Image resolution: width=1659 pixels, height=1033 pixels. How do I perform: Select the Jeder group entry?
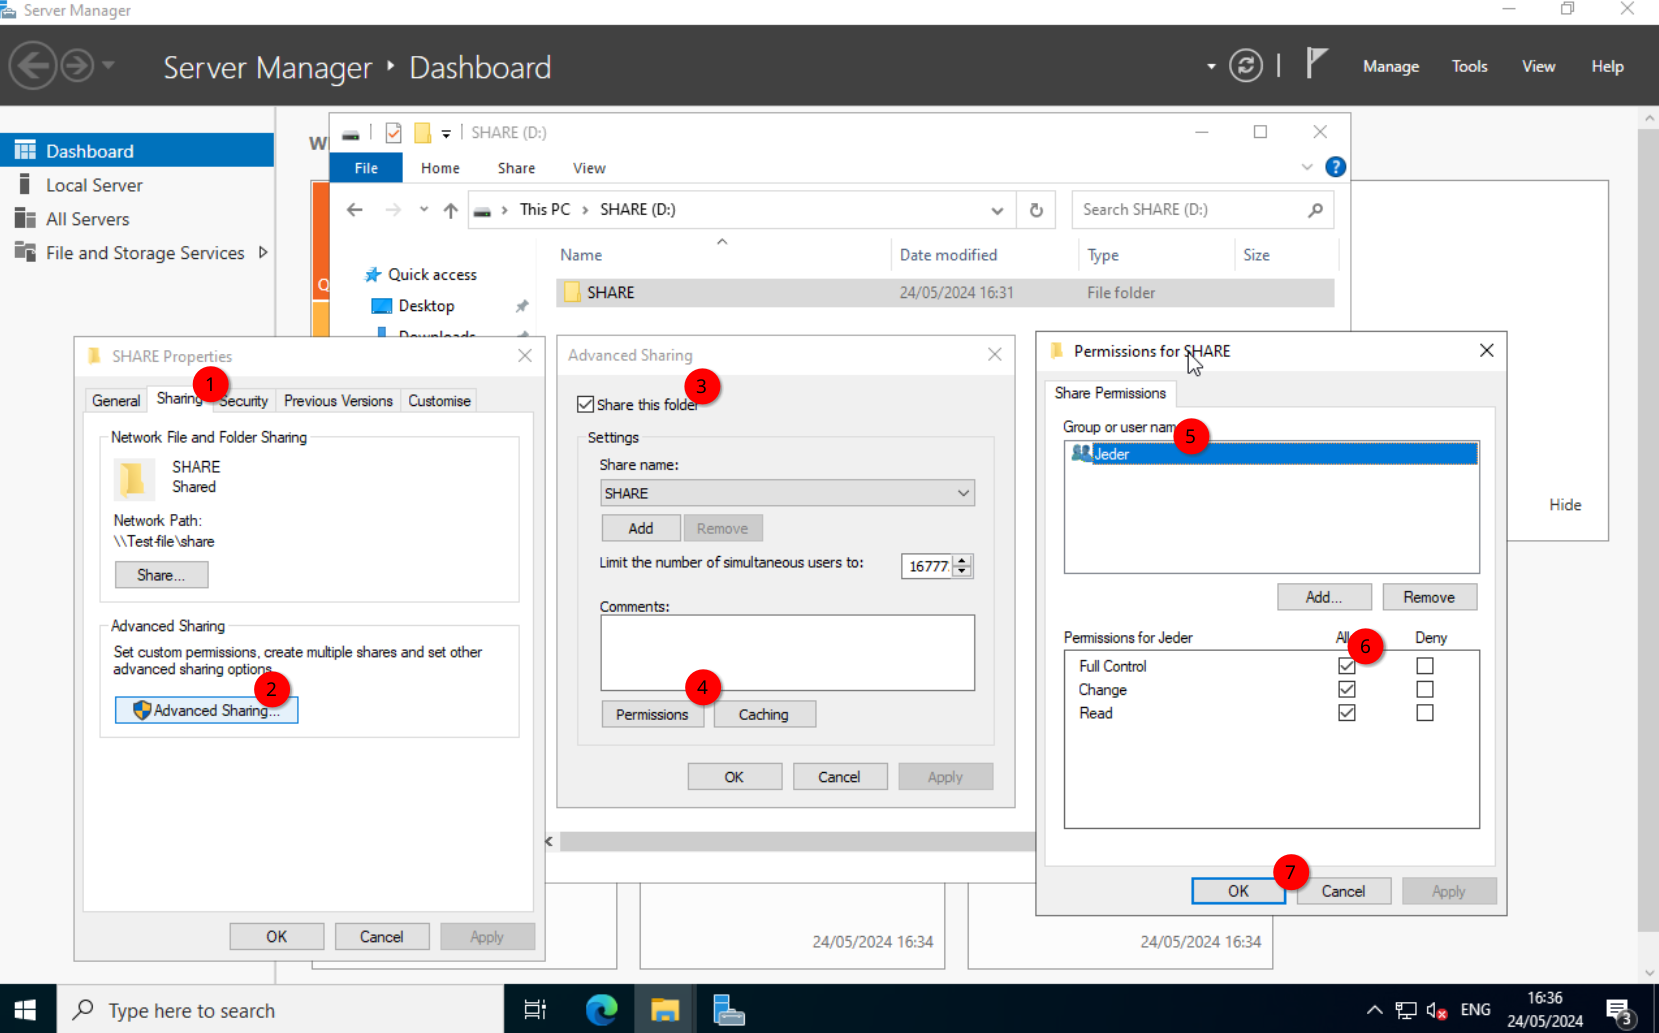[x=1272, y=454]
